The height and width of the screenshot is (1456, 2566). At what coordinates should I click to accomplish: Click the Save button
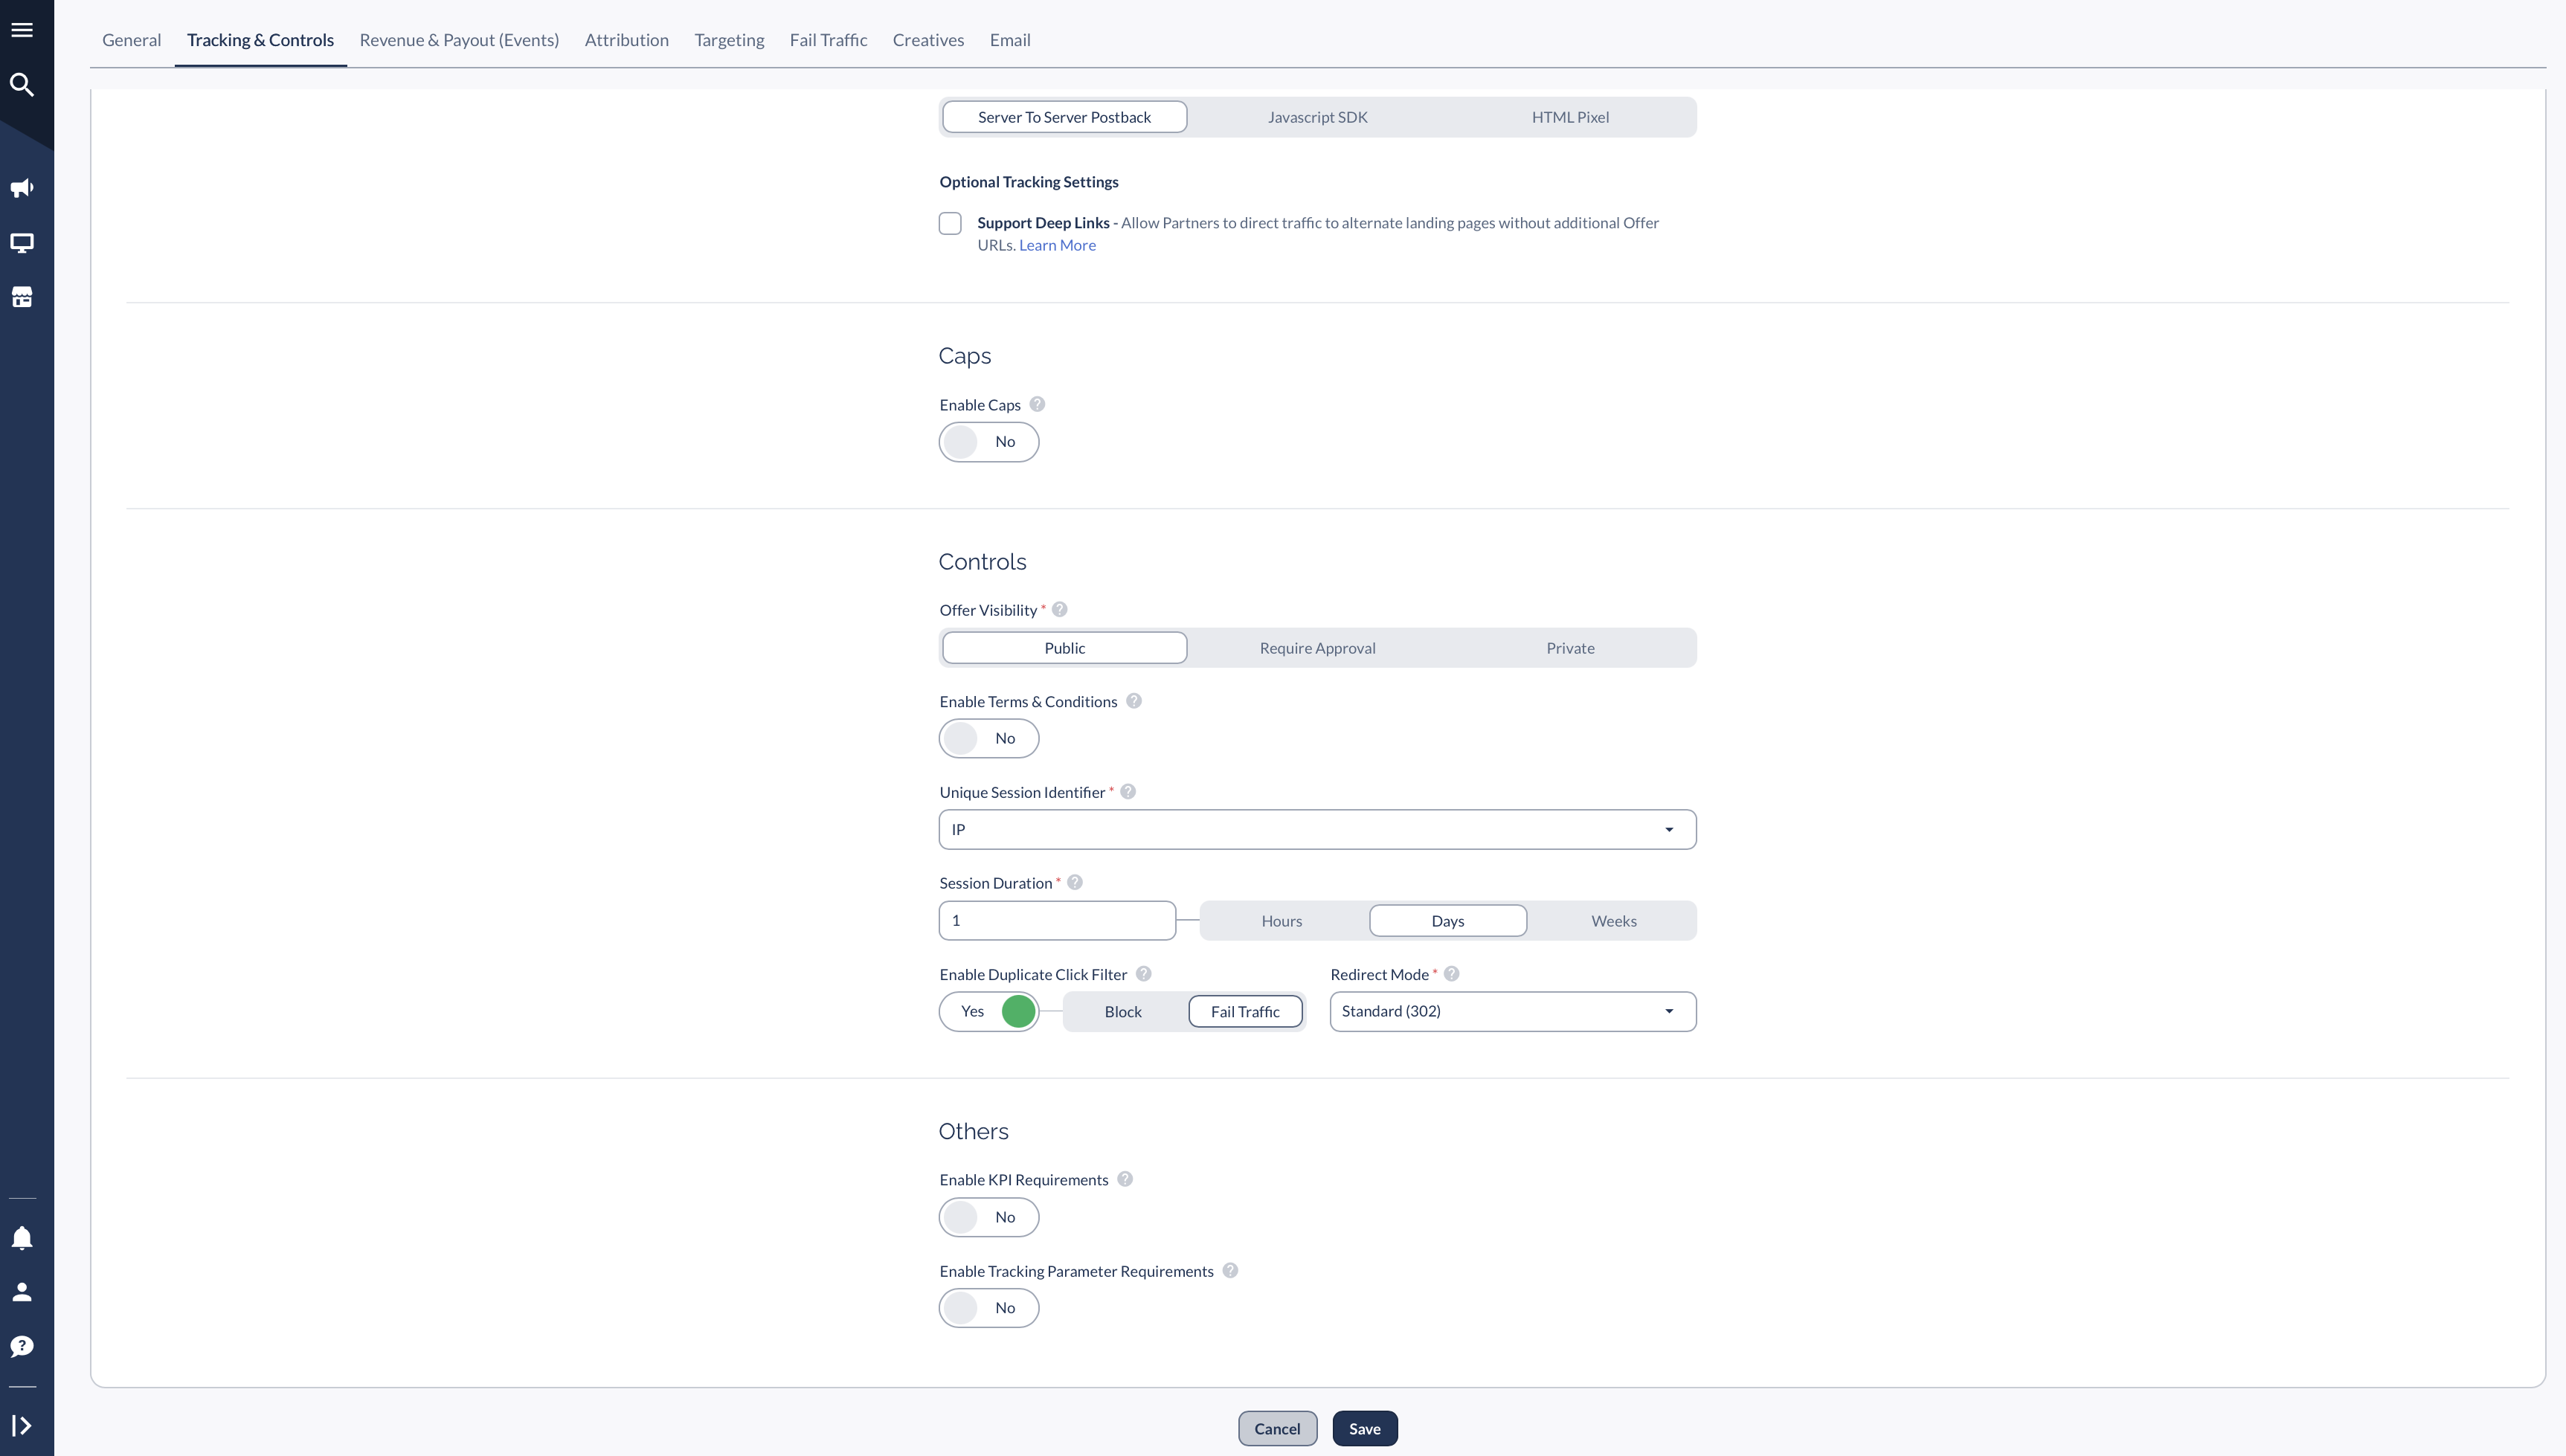(x=1365, y=1428)
